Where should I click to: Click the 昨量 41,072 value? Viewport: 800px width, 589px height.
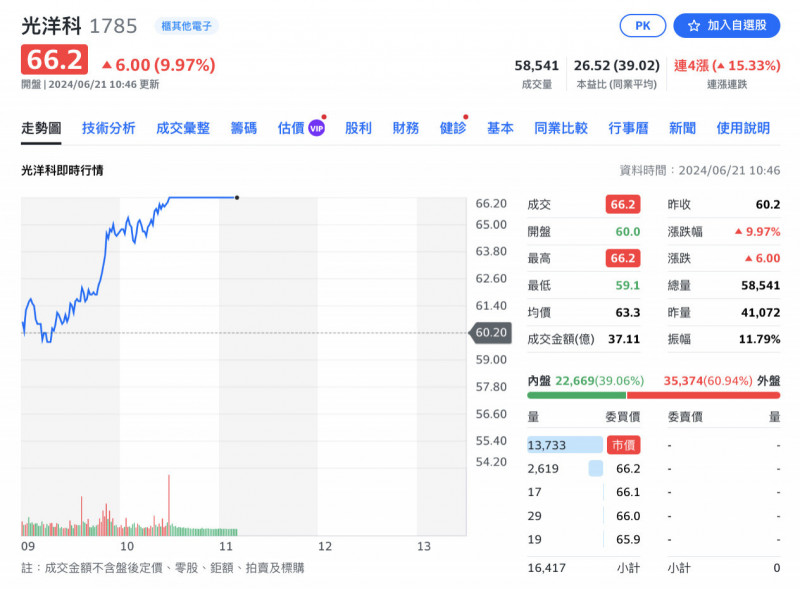[760, 312]
